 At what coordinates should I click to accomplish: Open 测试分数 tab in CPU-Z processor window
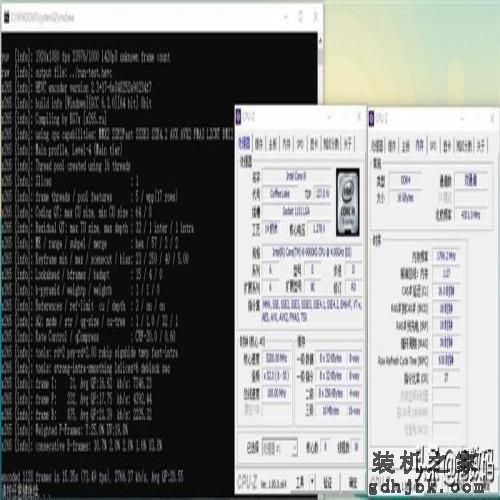click(331, 144)
